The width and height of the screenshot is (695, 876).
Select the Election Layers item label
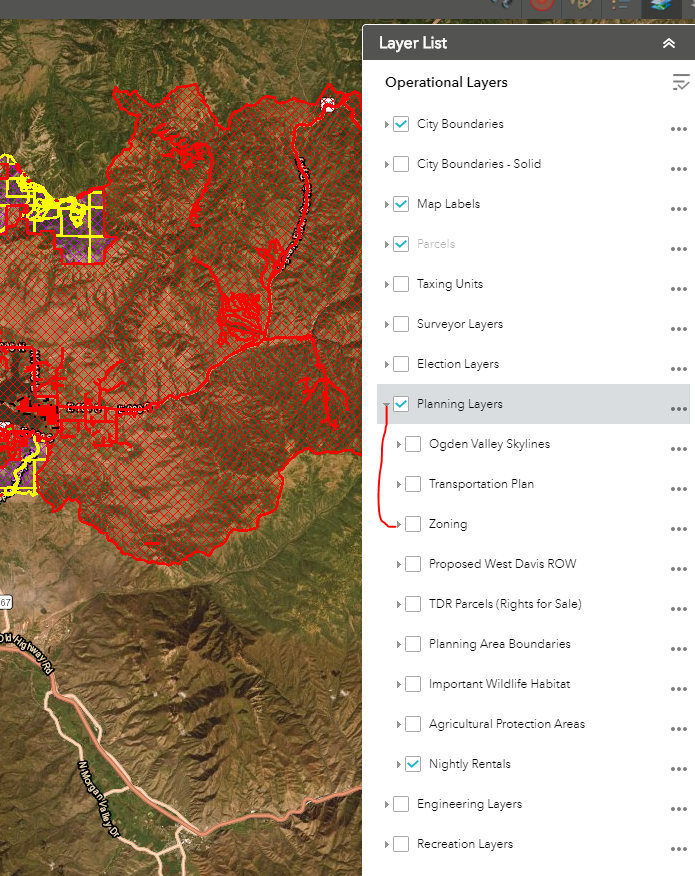(x=457, y=364)
